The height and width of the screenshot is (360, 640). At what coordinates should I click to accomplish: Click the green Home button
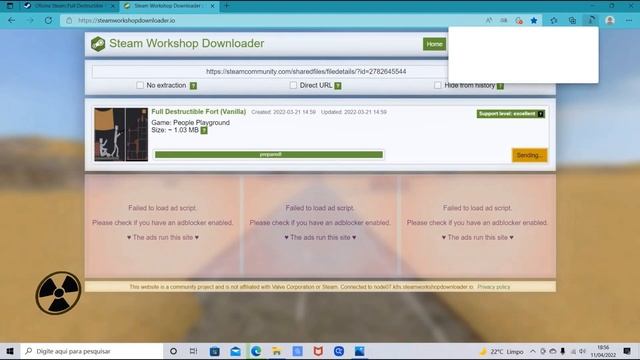pos(434,44)
